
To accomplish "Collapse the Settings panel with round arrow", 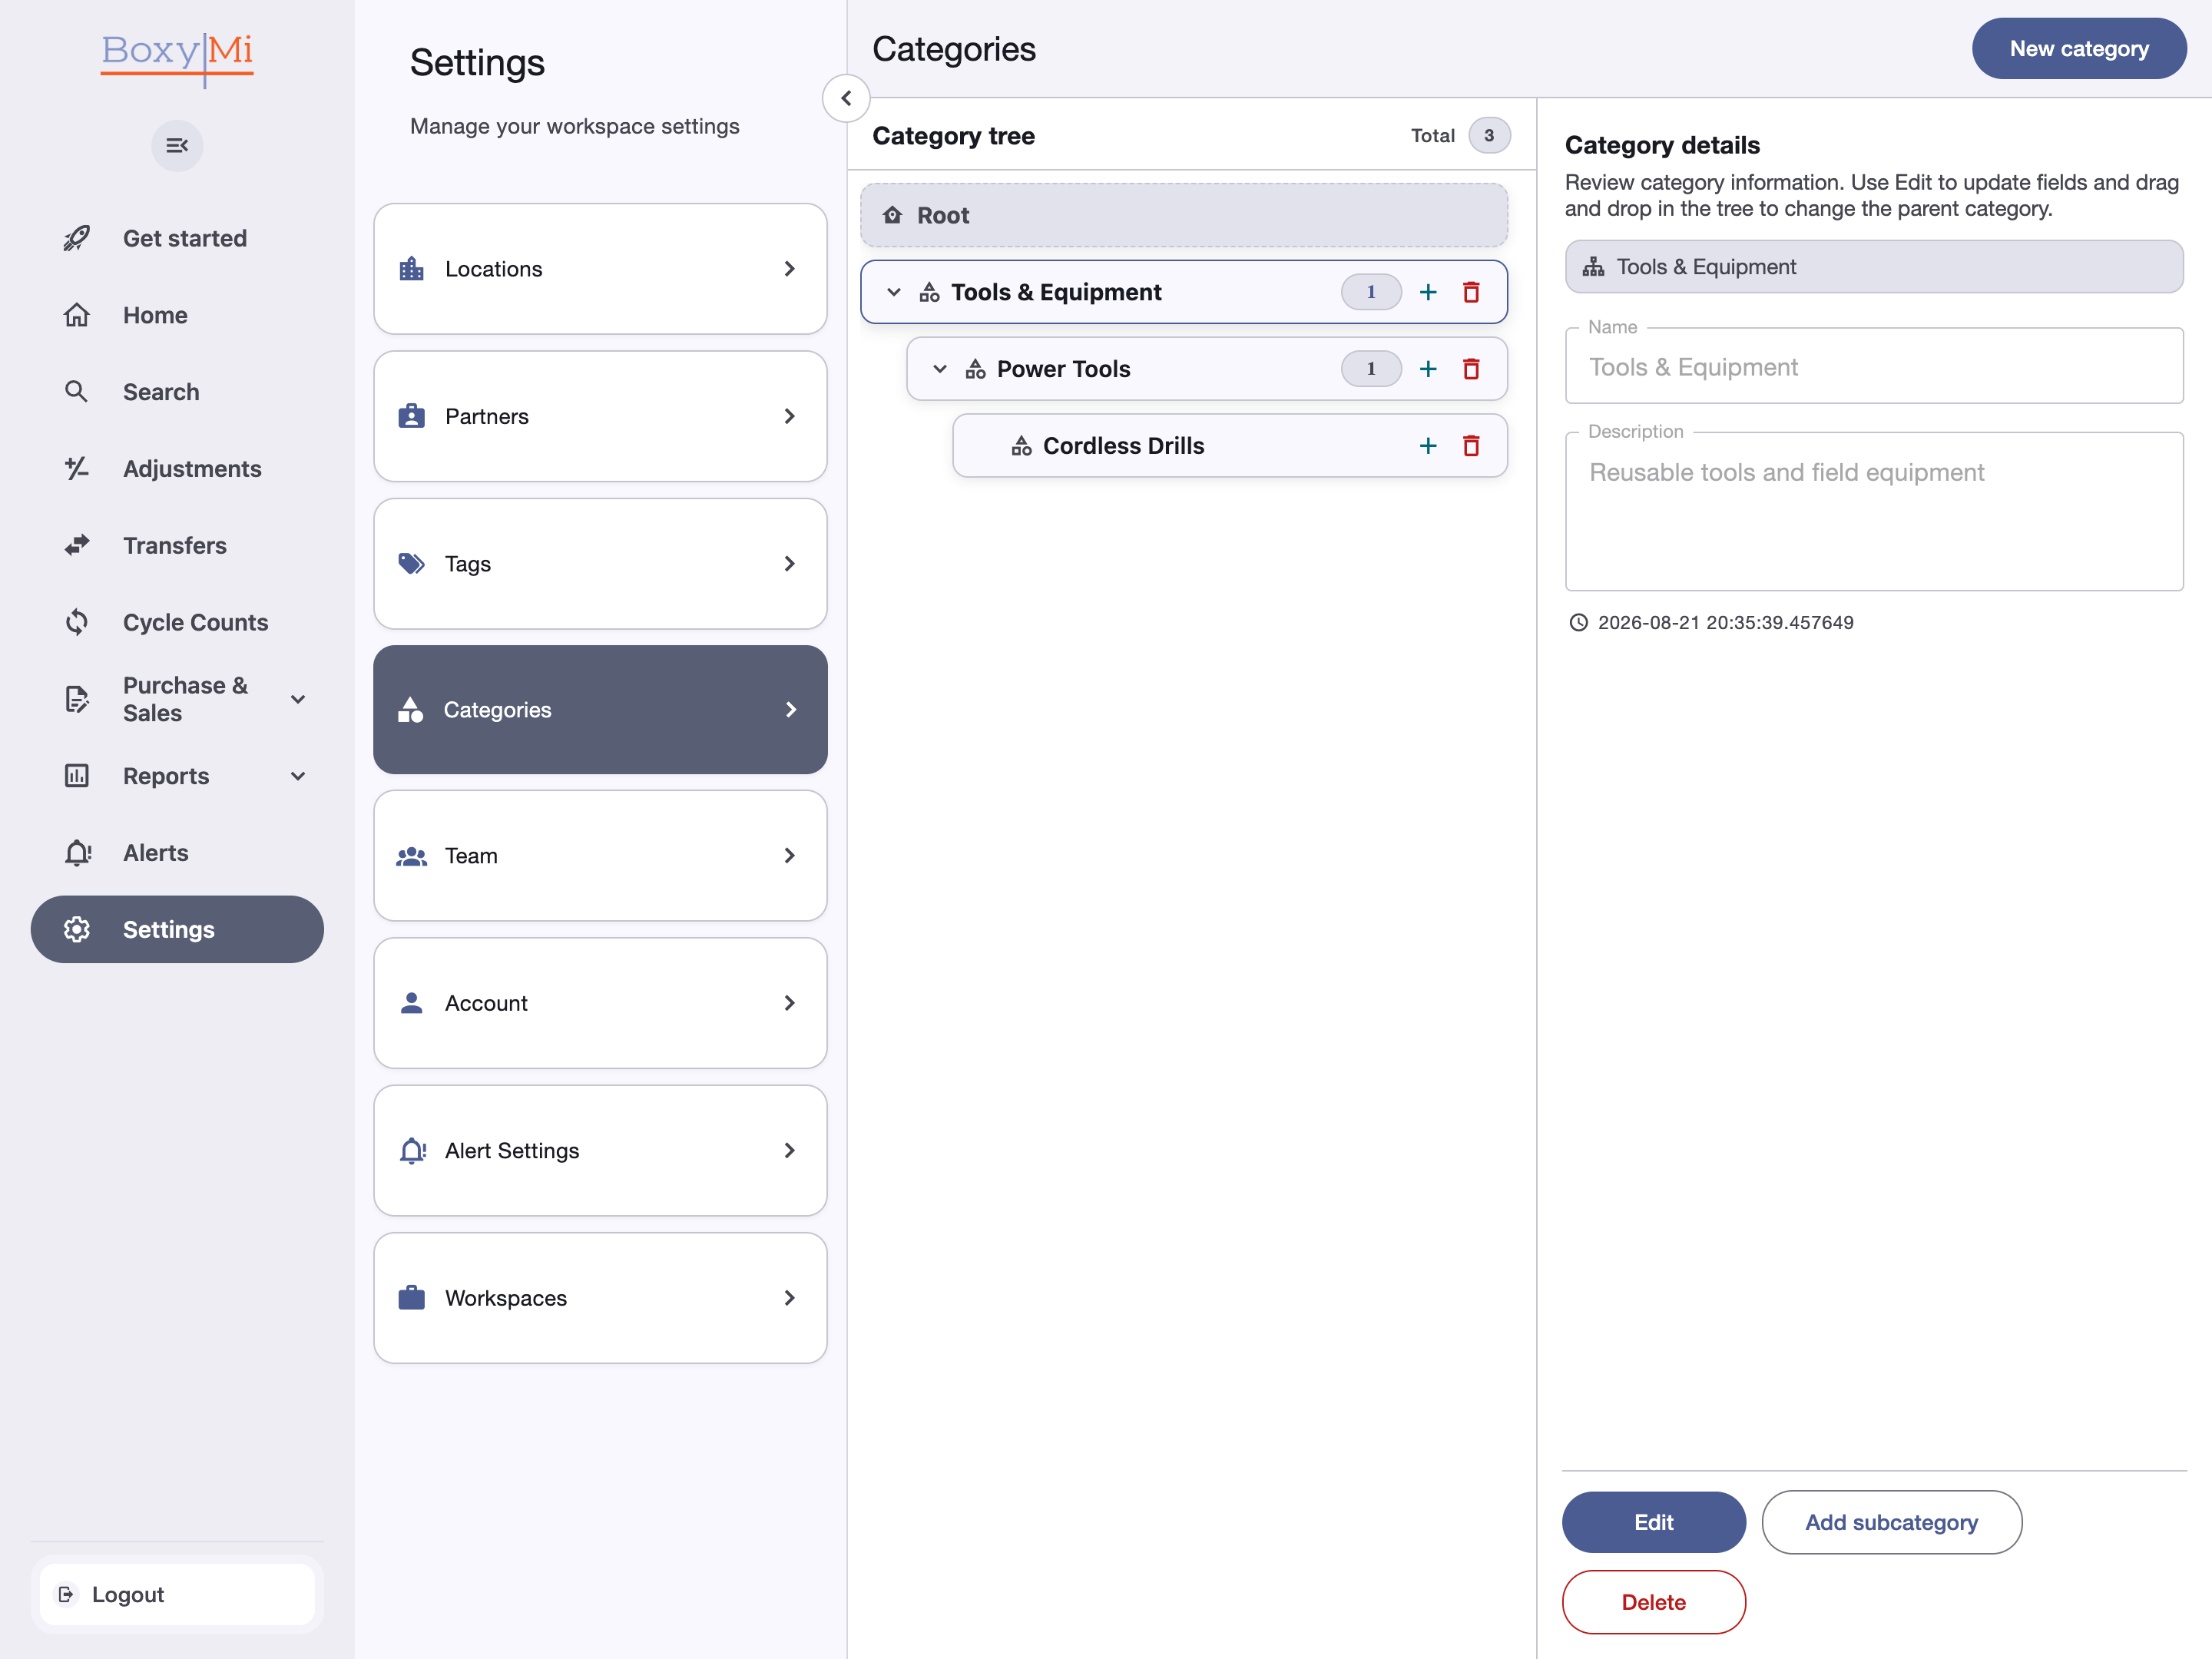I will click(x=846, y=98).
